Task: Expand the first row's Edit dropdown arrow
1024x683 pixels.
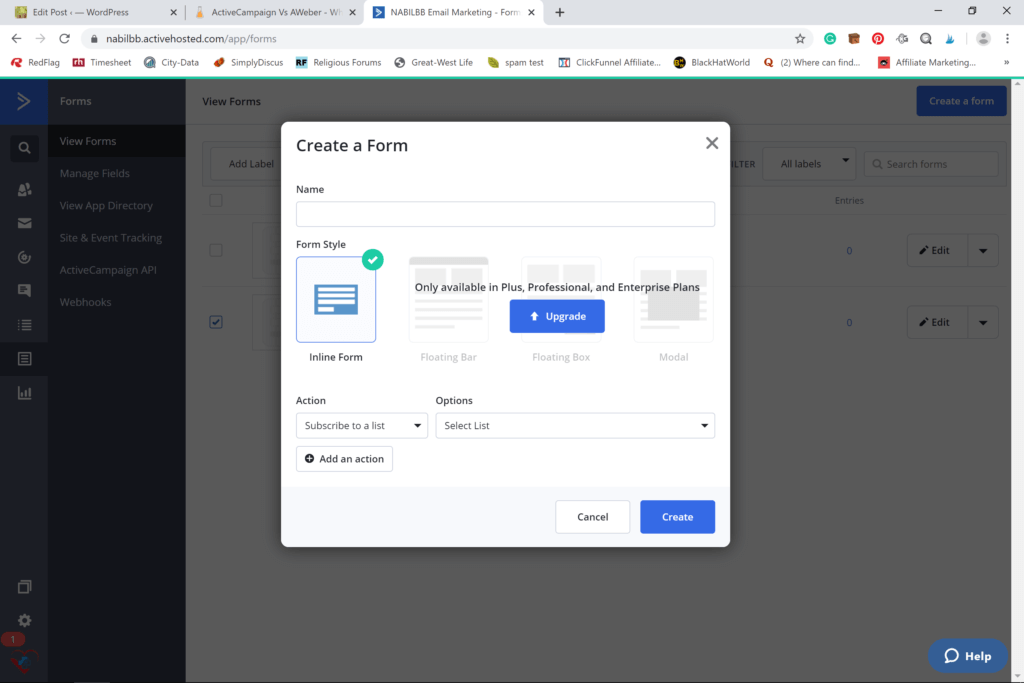Action: [x=983, y=250]
